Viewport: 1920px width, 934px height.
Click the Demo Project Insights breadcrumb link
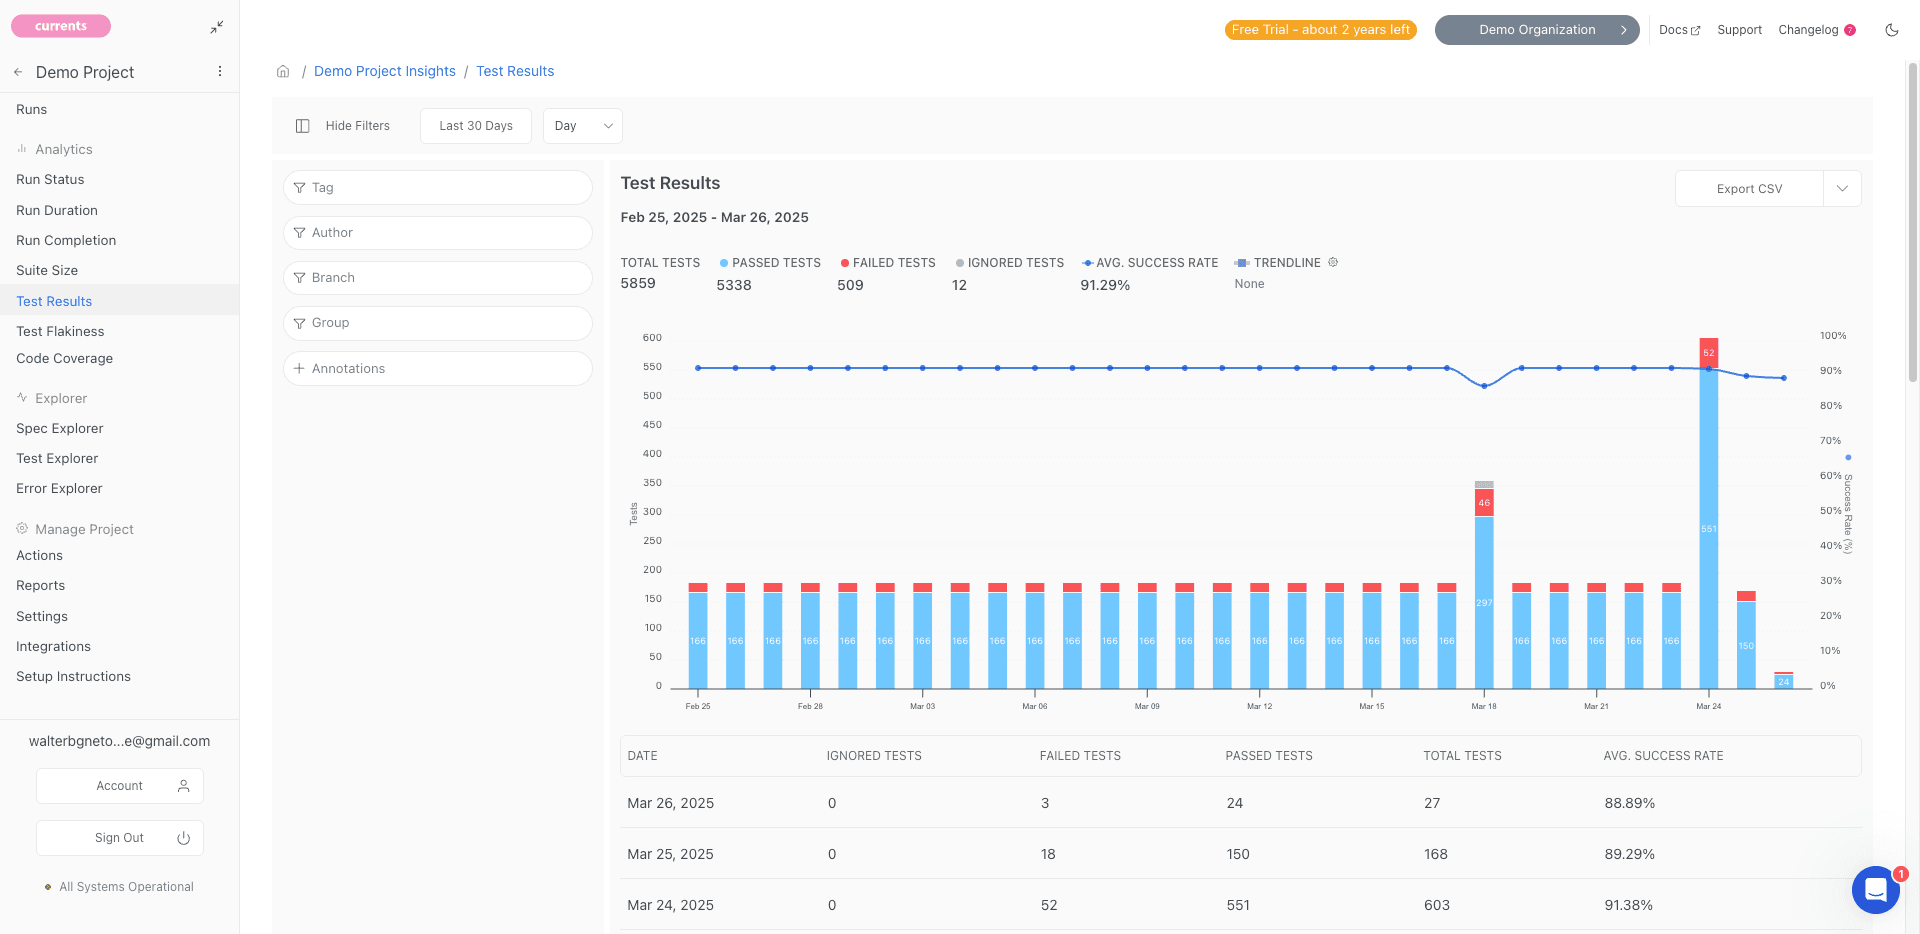click(385, 71)
